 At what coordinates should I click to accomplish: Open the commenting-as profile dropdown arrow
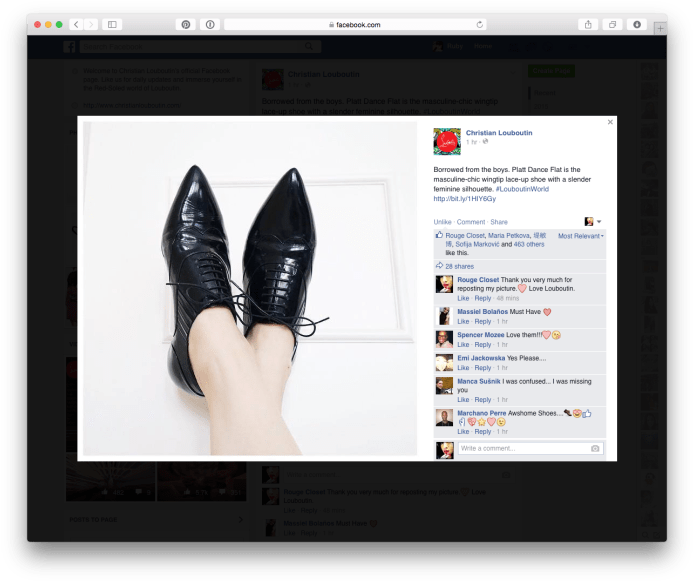tap(599, 222)
